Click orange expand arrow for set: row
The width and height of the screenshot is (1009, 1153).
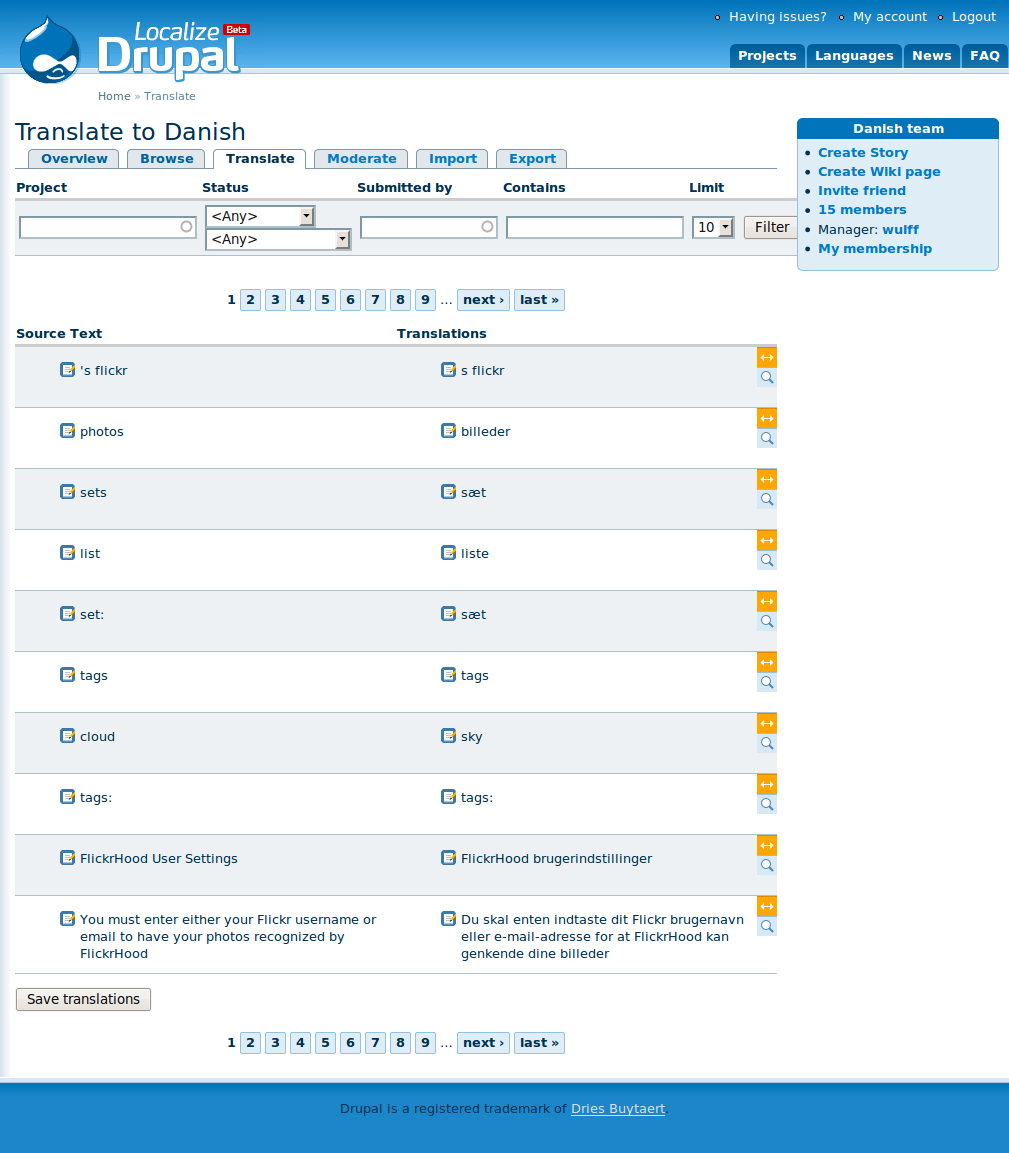pyautogui.click(x=767, y=602)
